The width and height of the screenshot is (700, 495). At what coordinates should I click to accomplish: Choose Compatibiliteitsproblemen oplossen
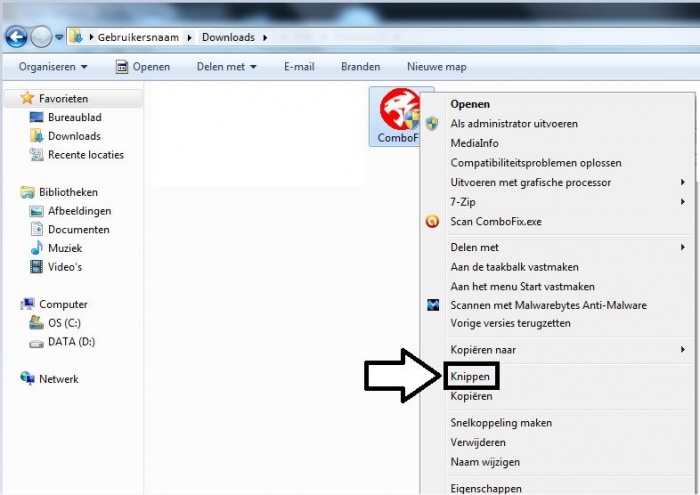coord(536,163)
